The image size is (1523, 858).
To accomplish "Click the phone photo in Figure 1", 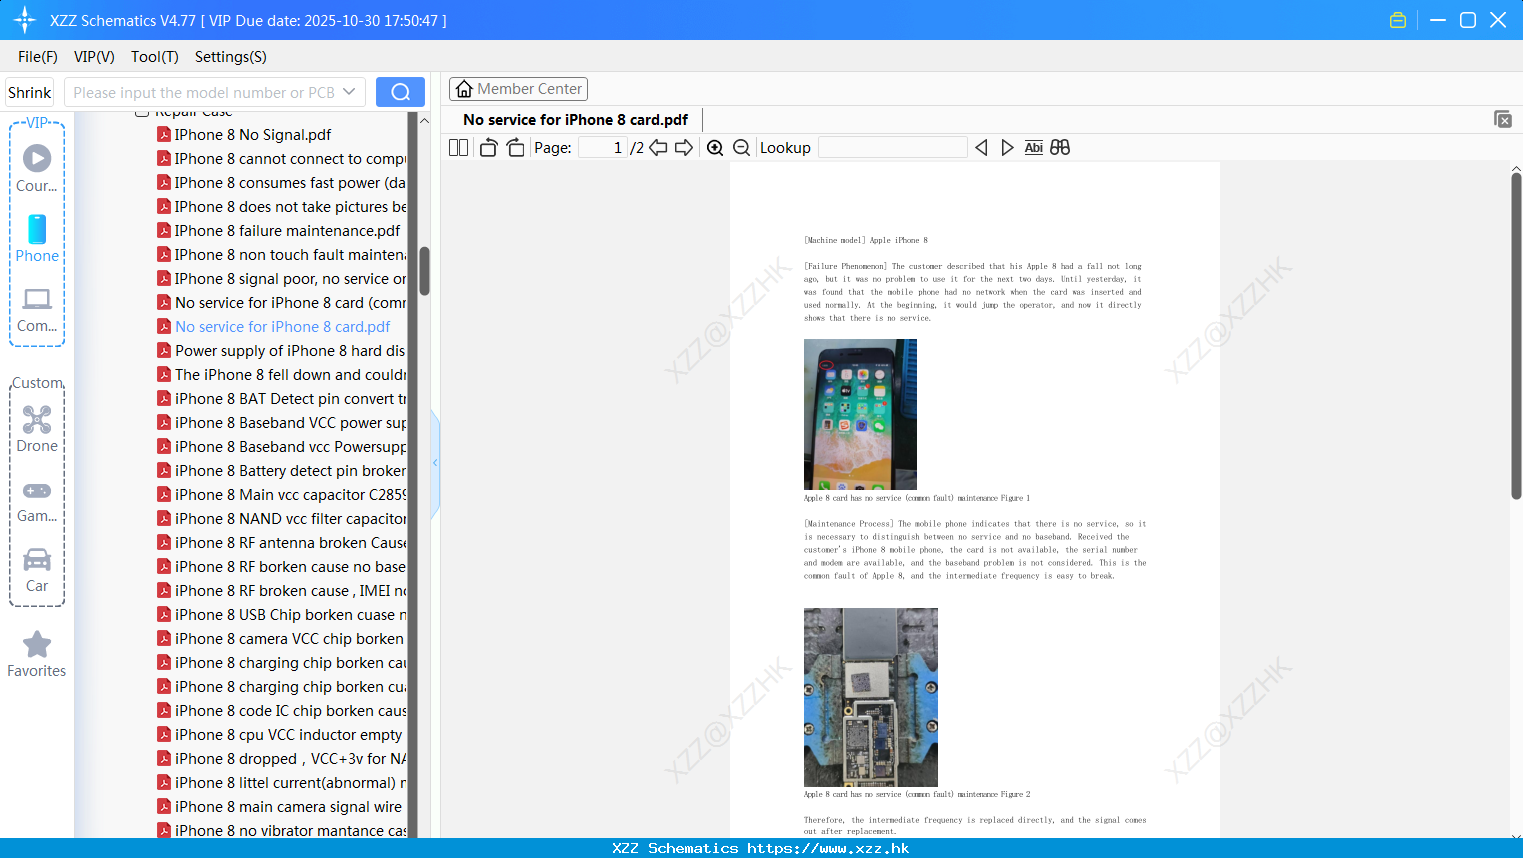I will pyautogui.click(x=860, y=414).
